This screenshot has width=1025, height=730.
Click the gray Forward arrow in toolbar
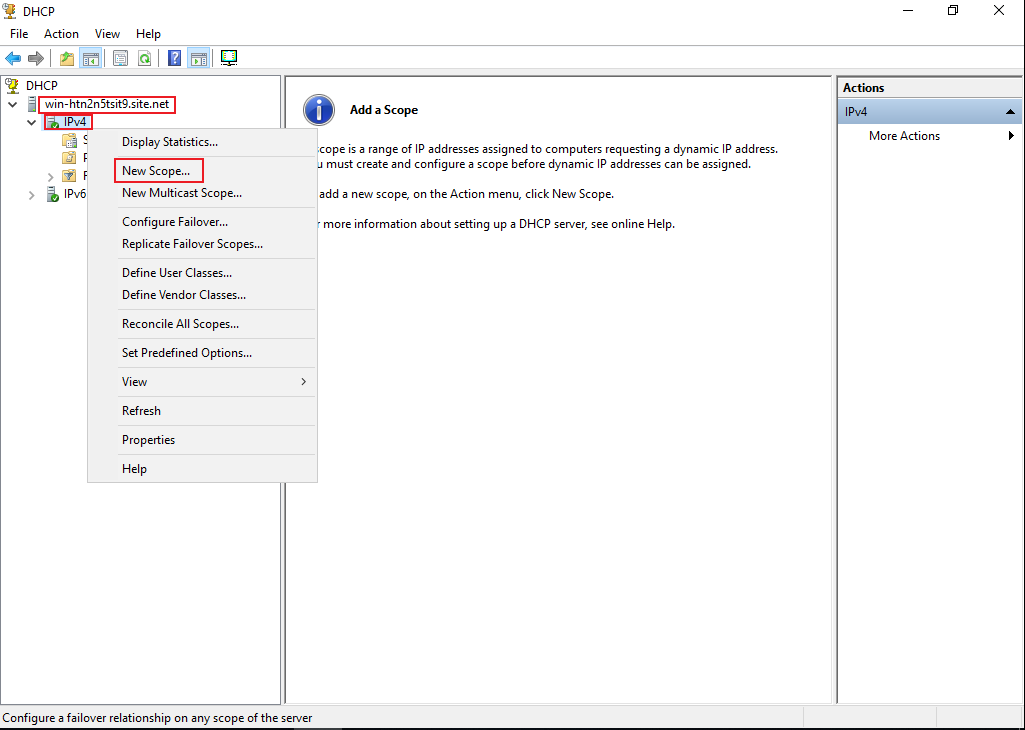(x=35, y=58)
